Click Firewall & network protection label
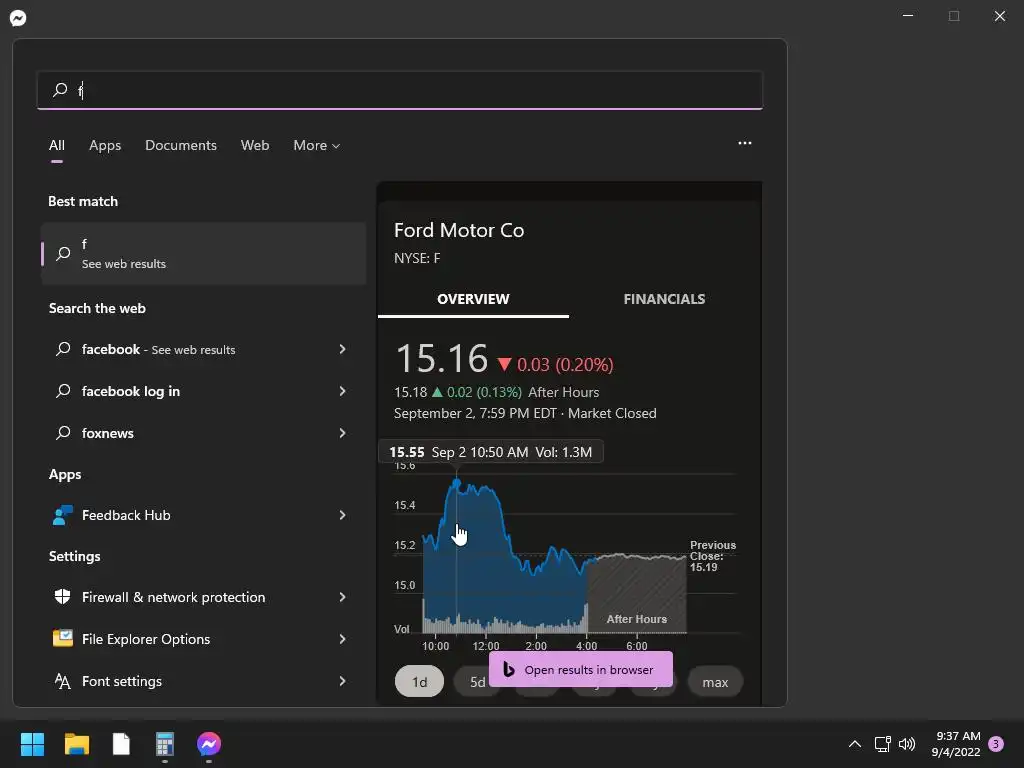The width and height of the screenshot is (1024, 768). coord(174,597)
